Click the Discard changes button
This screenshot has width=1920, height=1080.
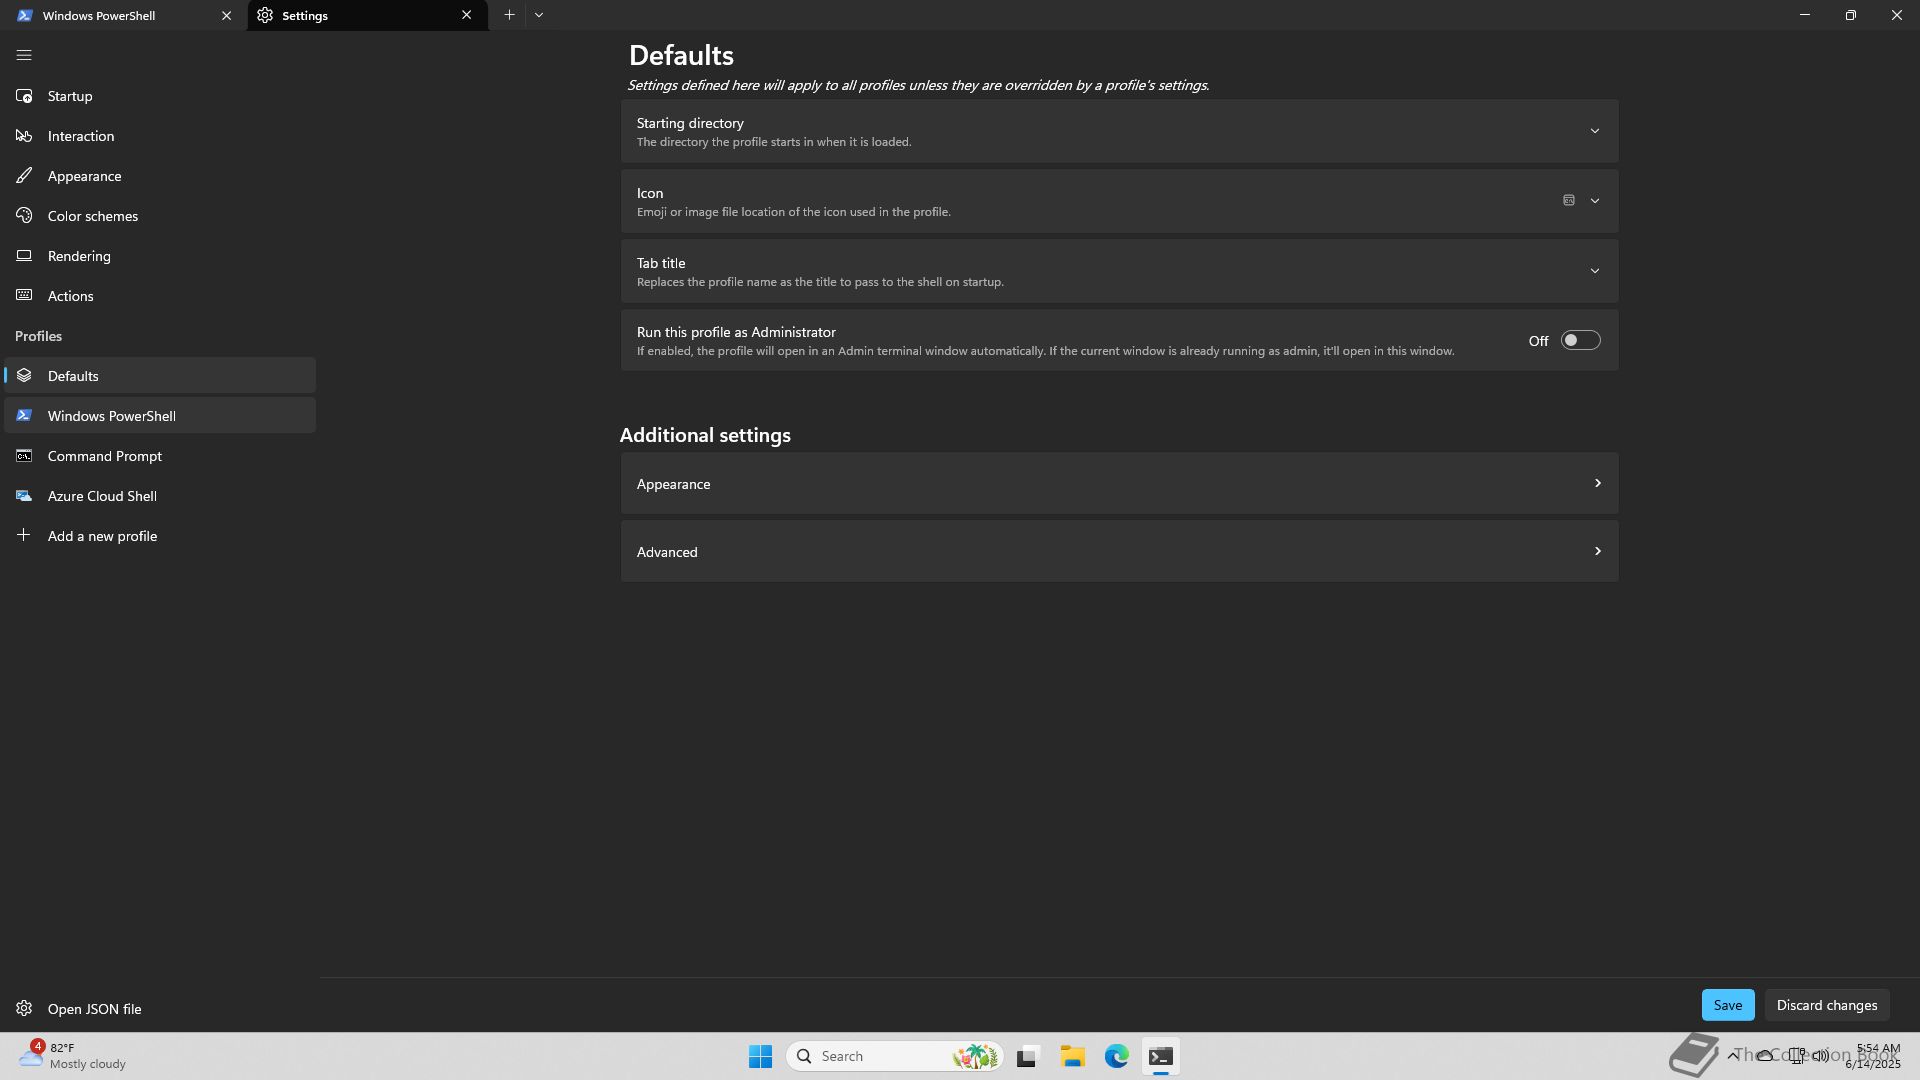pos(1826,1005)
